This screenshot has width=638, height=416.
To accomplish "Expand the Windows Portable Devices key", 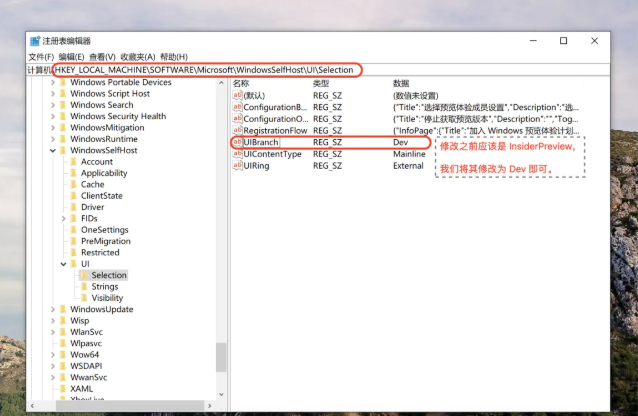I will [x=53, y=82].
